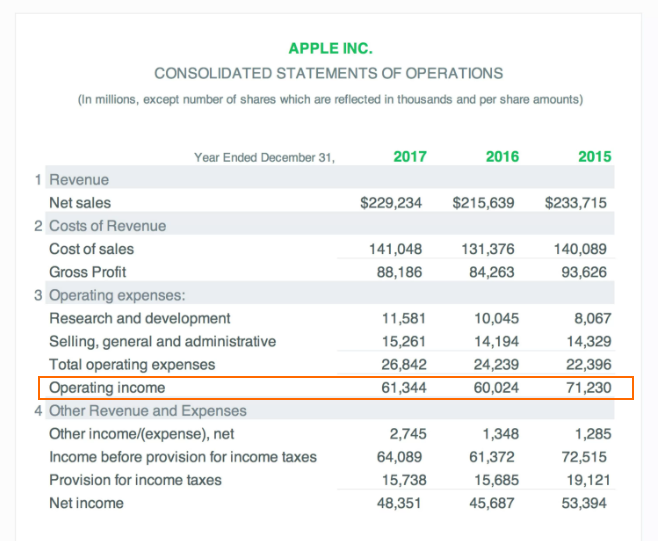Select total operating expenses 24,239

(496, 364)
